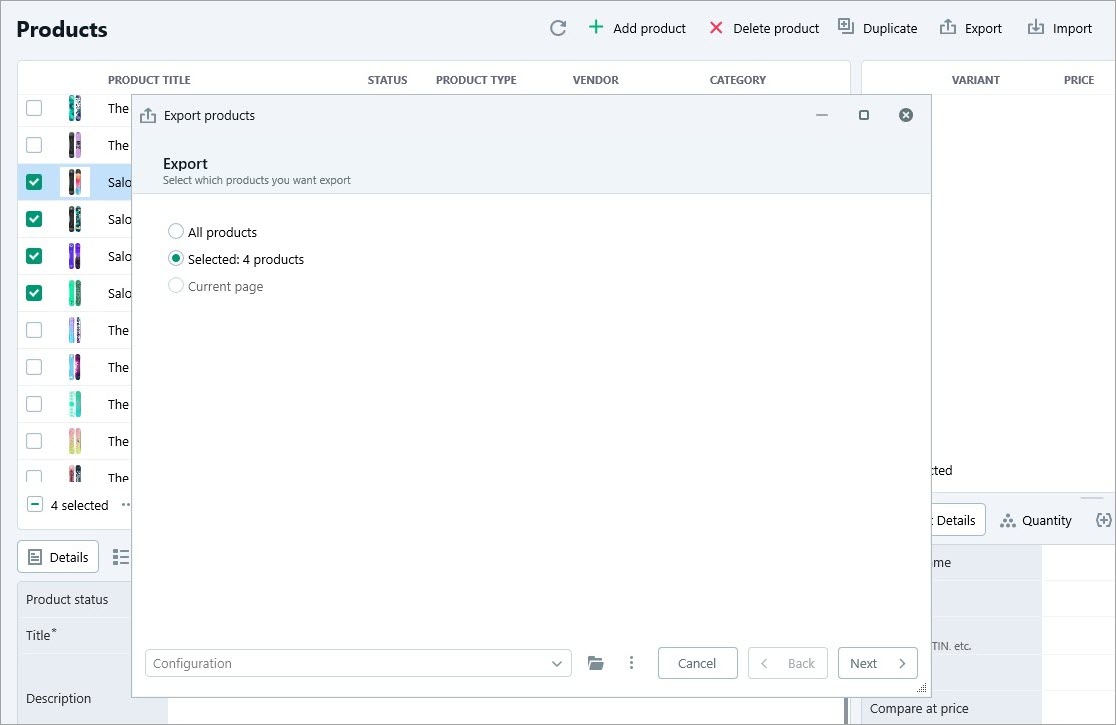Minimize the Export products dialog
1116x725 pixels.
[x=822, y=115]
